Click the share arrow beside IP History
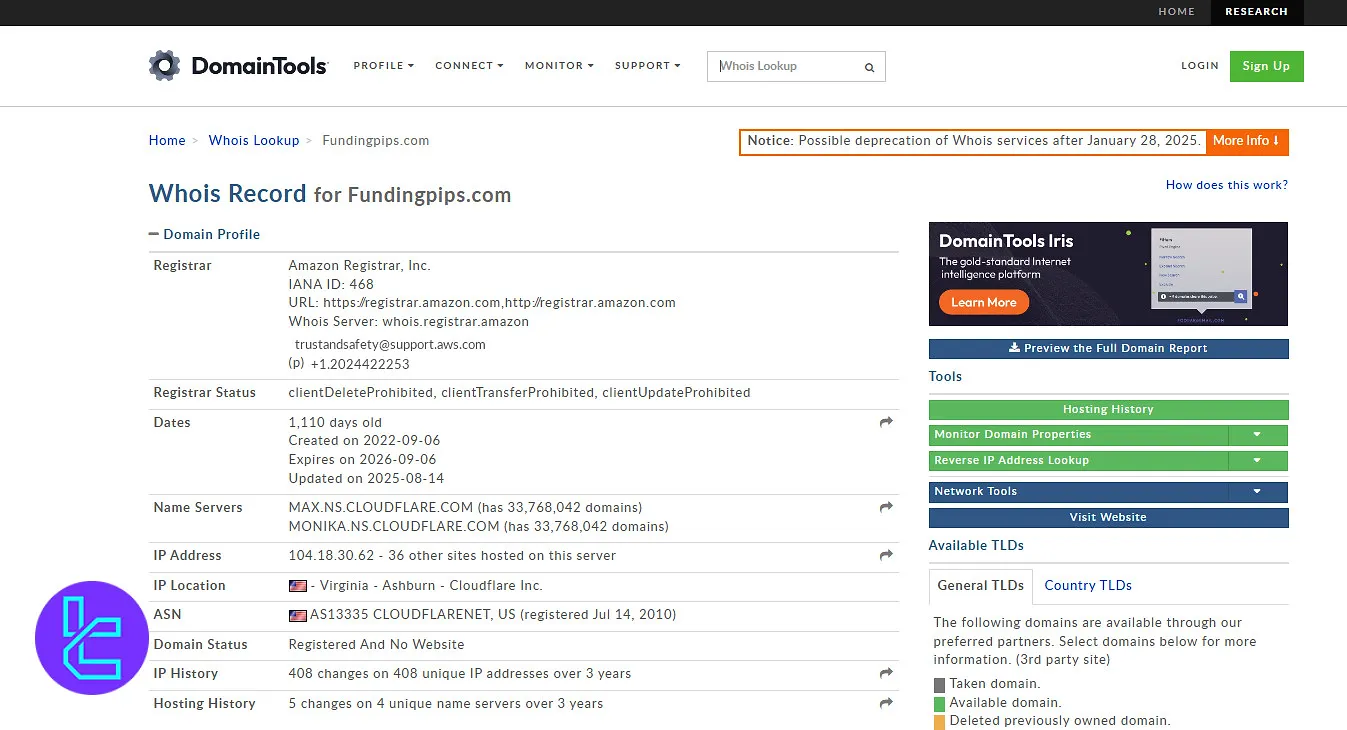 pyautogui.click(x=885, y=674)
